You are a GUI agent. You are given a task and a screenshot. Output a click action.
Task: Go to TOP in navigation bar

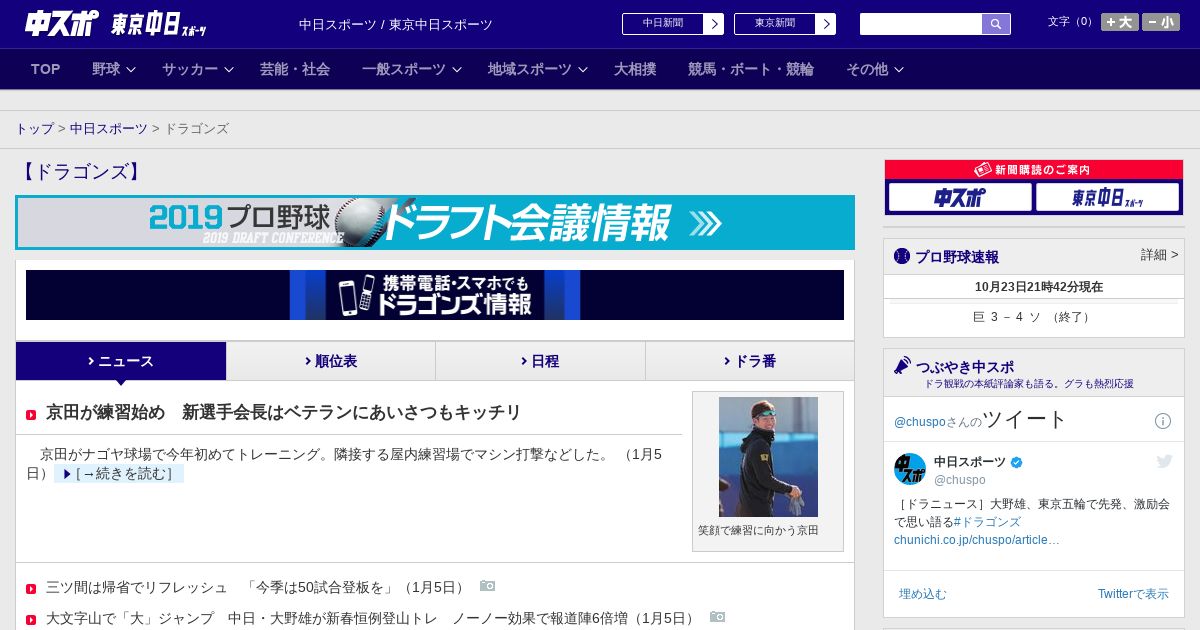tap(46, 69)
